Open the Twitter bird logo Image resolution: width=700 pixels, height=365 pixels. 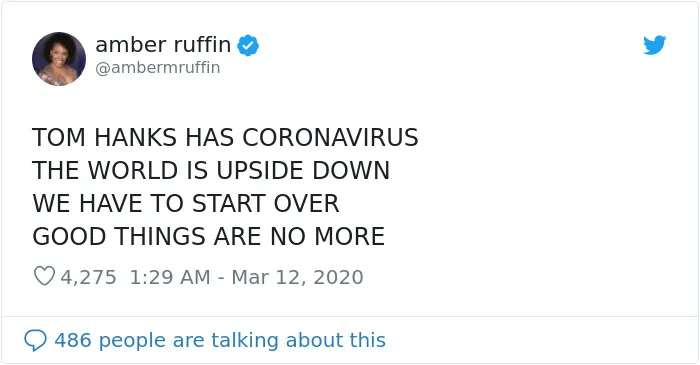coord(654,45)
